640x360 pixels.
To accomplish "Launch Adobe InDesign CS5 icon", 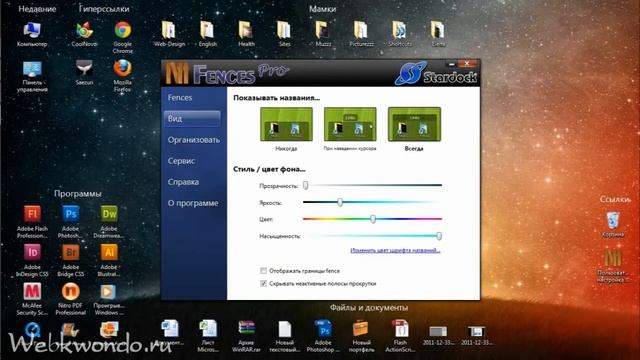I will 32,260.
